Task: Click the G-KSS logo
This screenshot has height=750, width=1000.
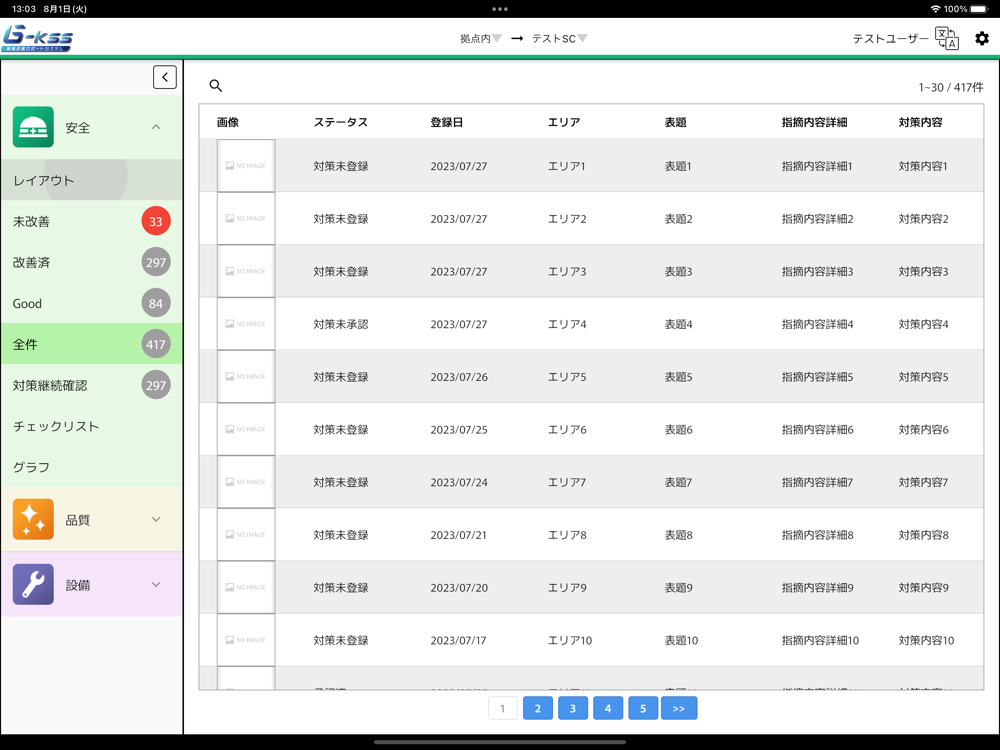Action: pyautogui.click(x=38, y=38)
